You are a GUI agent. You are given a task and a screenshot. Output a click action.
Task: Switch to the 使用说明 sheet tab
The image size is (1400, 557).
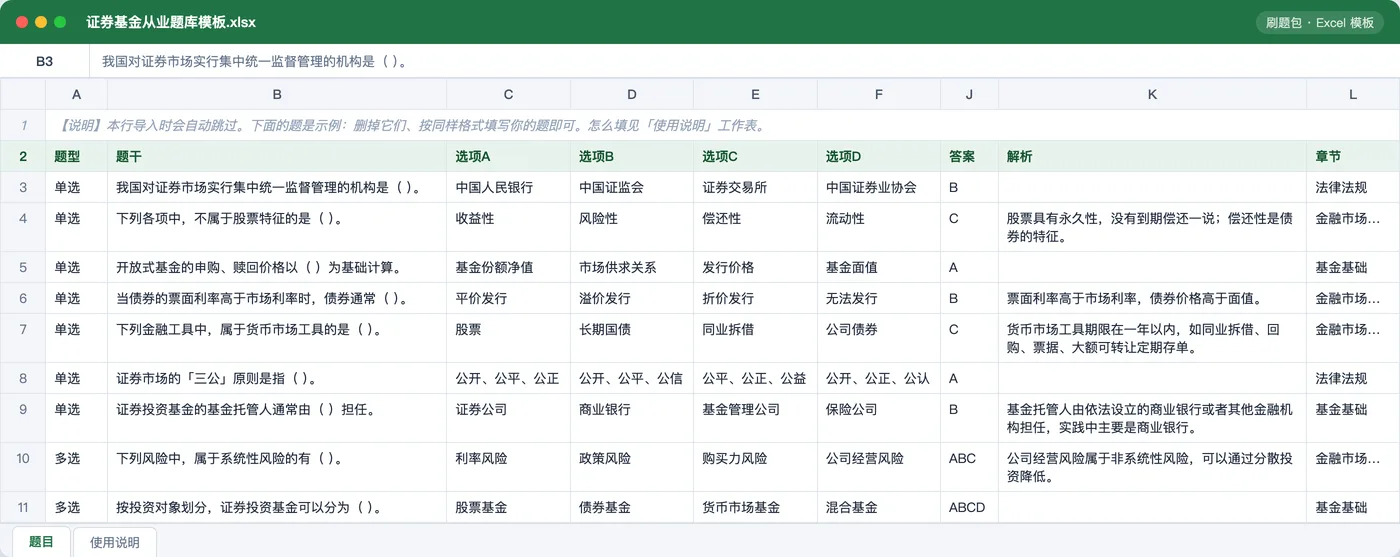click(x=115, y=542)
